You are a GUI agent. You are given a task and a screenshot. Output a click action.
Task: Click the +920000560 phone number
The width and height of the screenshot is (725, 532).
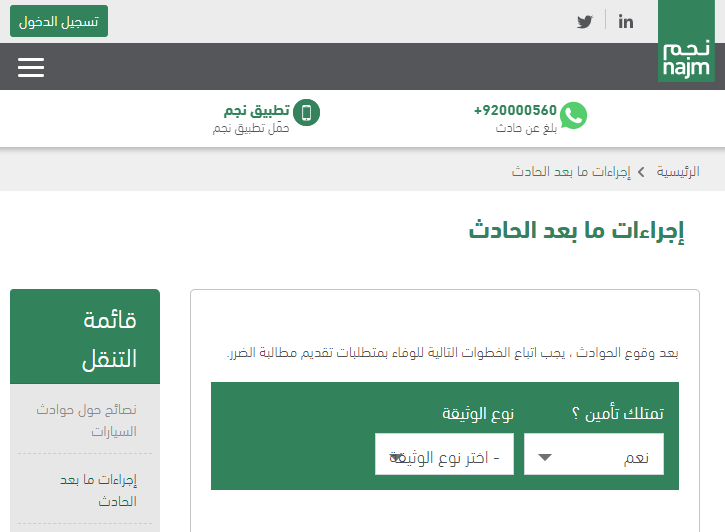pos(515,110)
